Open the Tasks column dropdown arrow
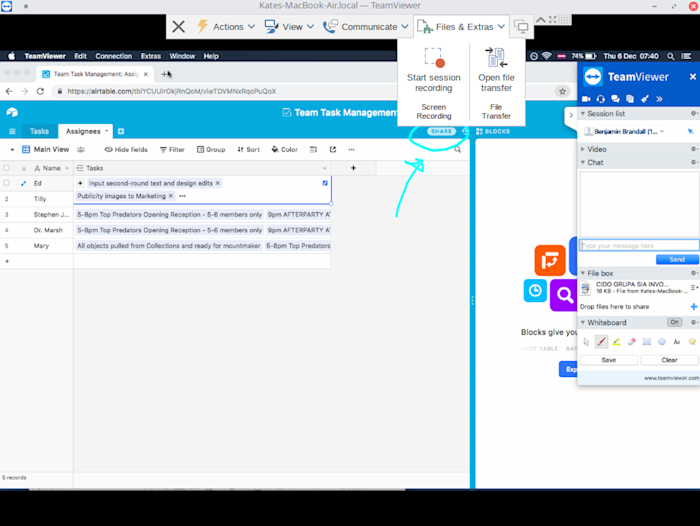The image size is (700, 526). 325,168
